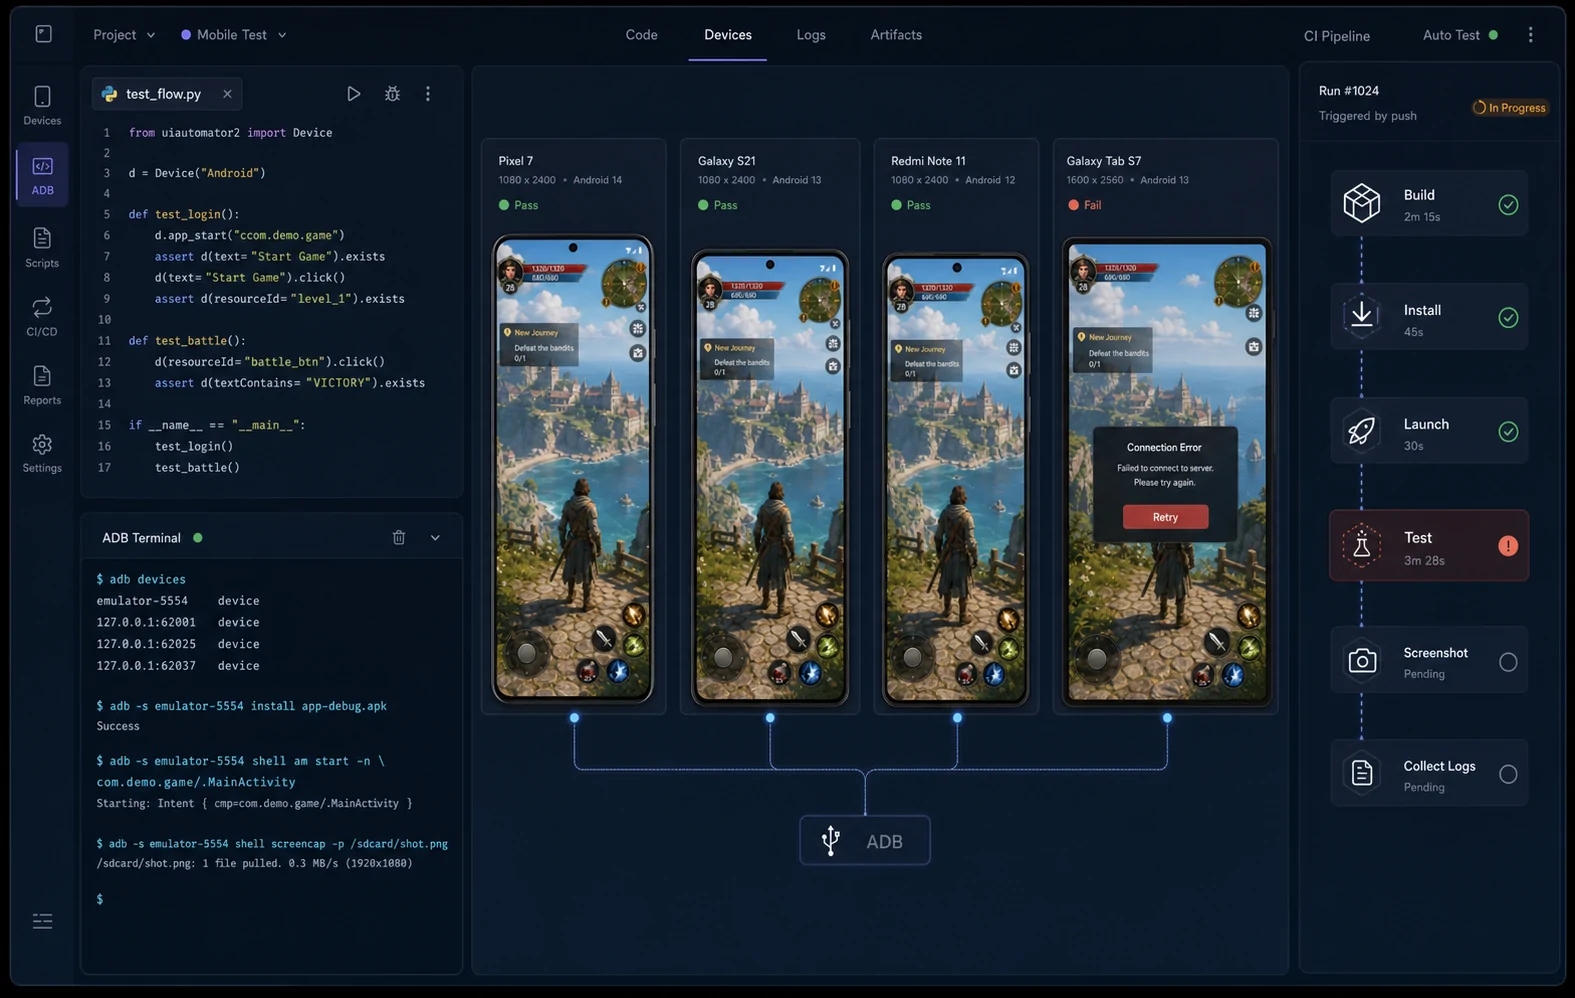Open the CI Pipeline panel header
The height and width of the screenshot is (998, 1575).
(x=1336, y=36)
